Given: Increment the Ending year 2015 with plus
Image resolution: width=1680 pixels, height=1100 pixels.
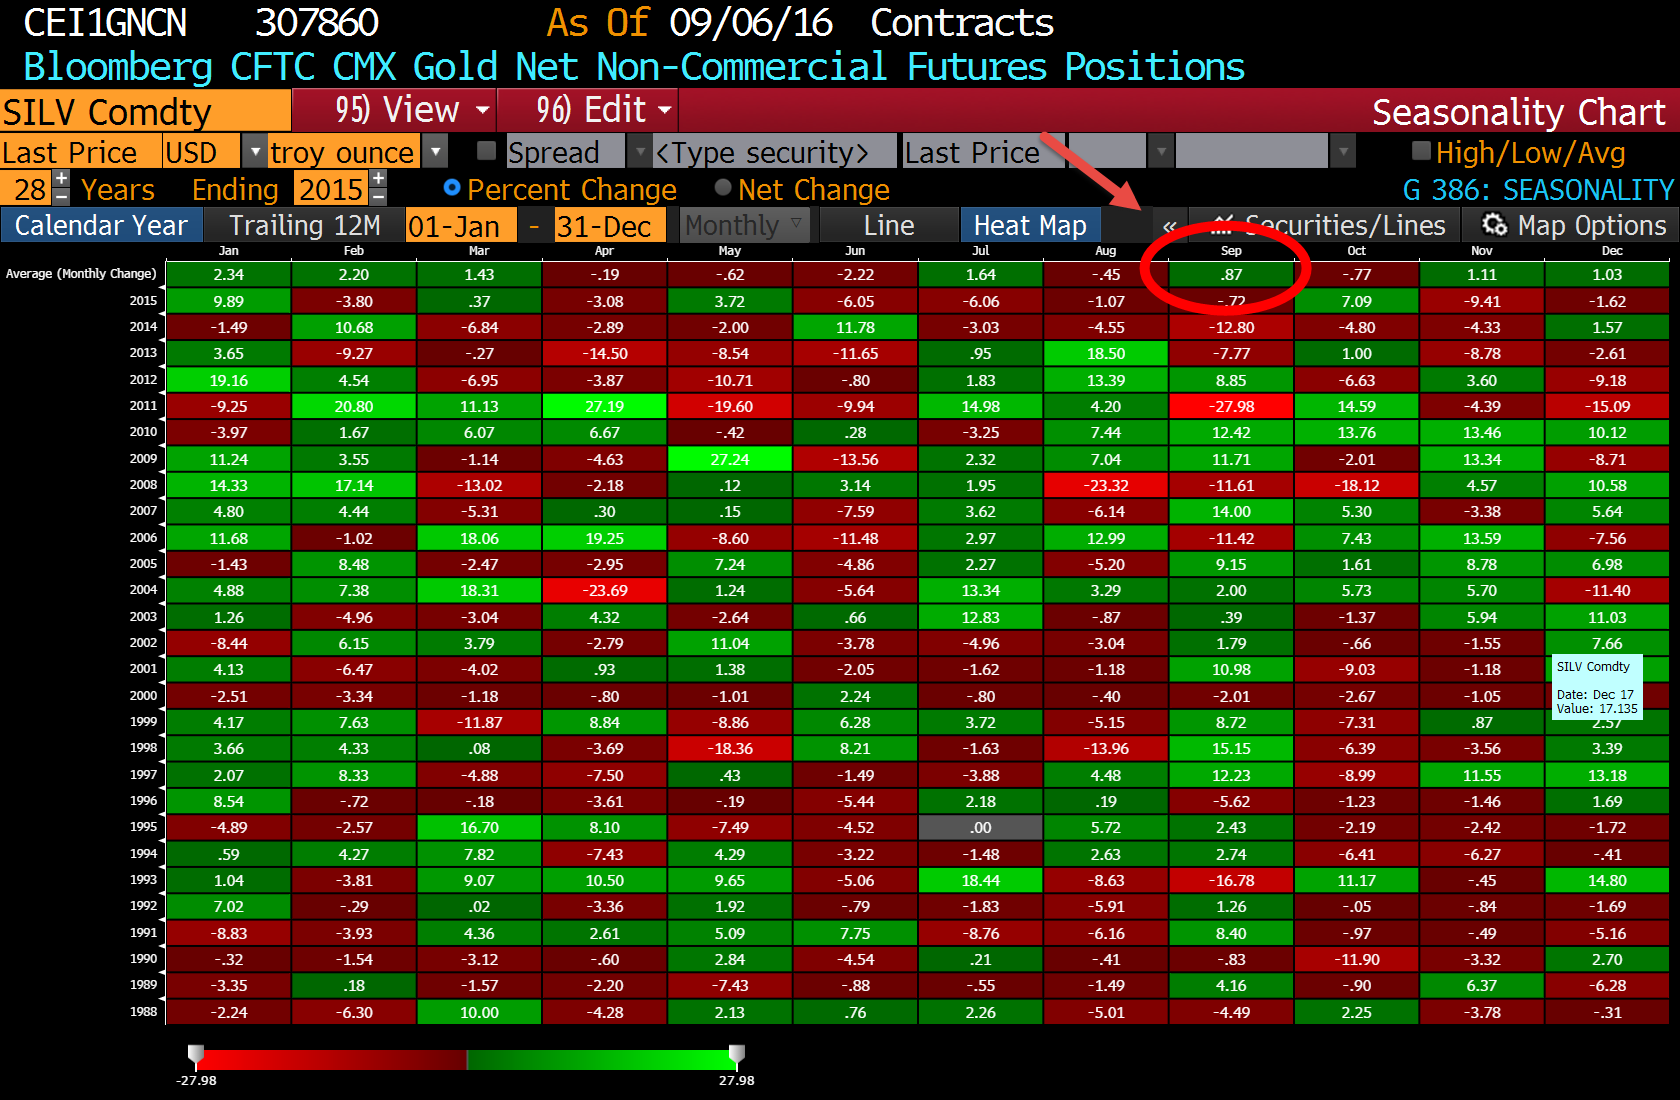Looking at the screenshot, I should (x=378, y=179).
